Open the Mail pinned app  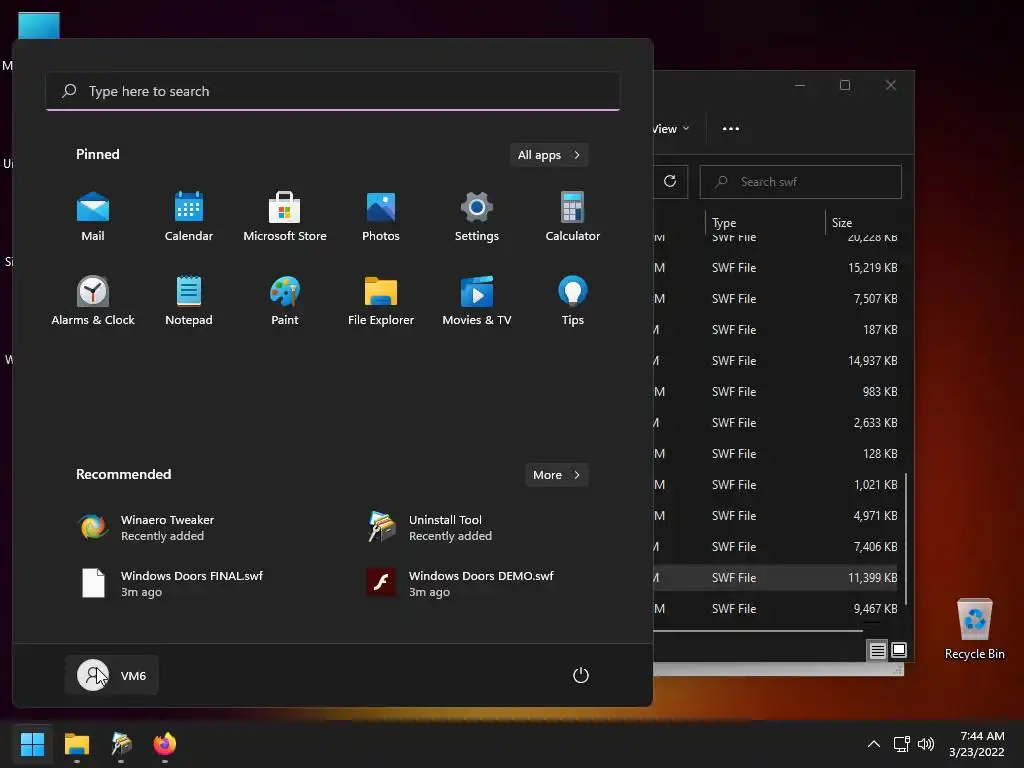pyautogui.click(x=93, y=217)
